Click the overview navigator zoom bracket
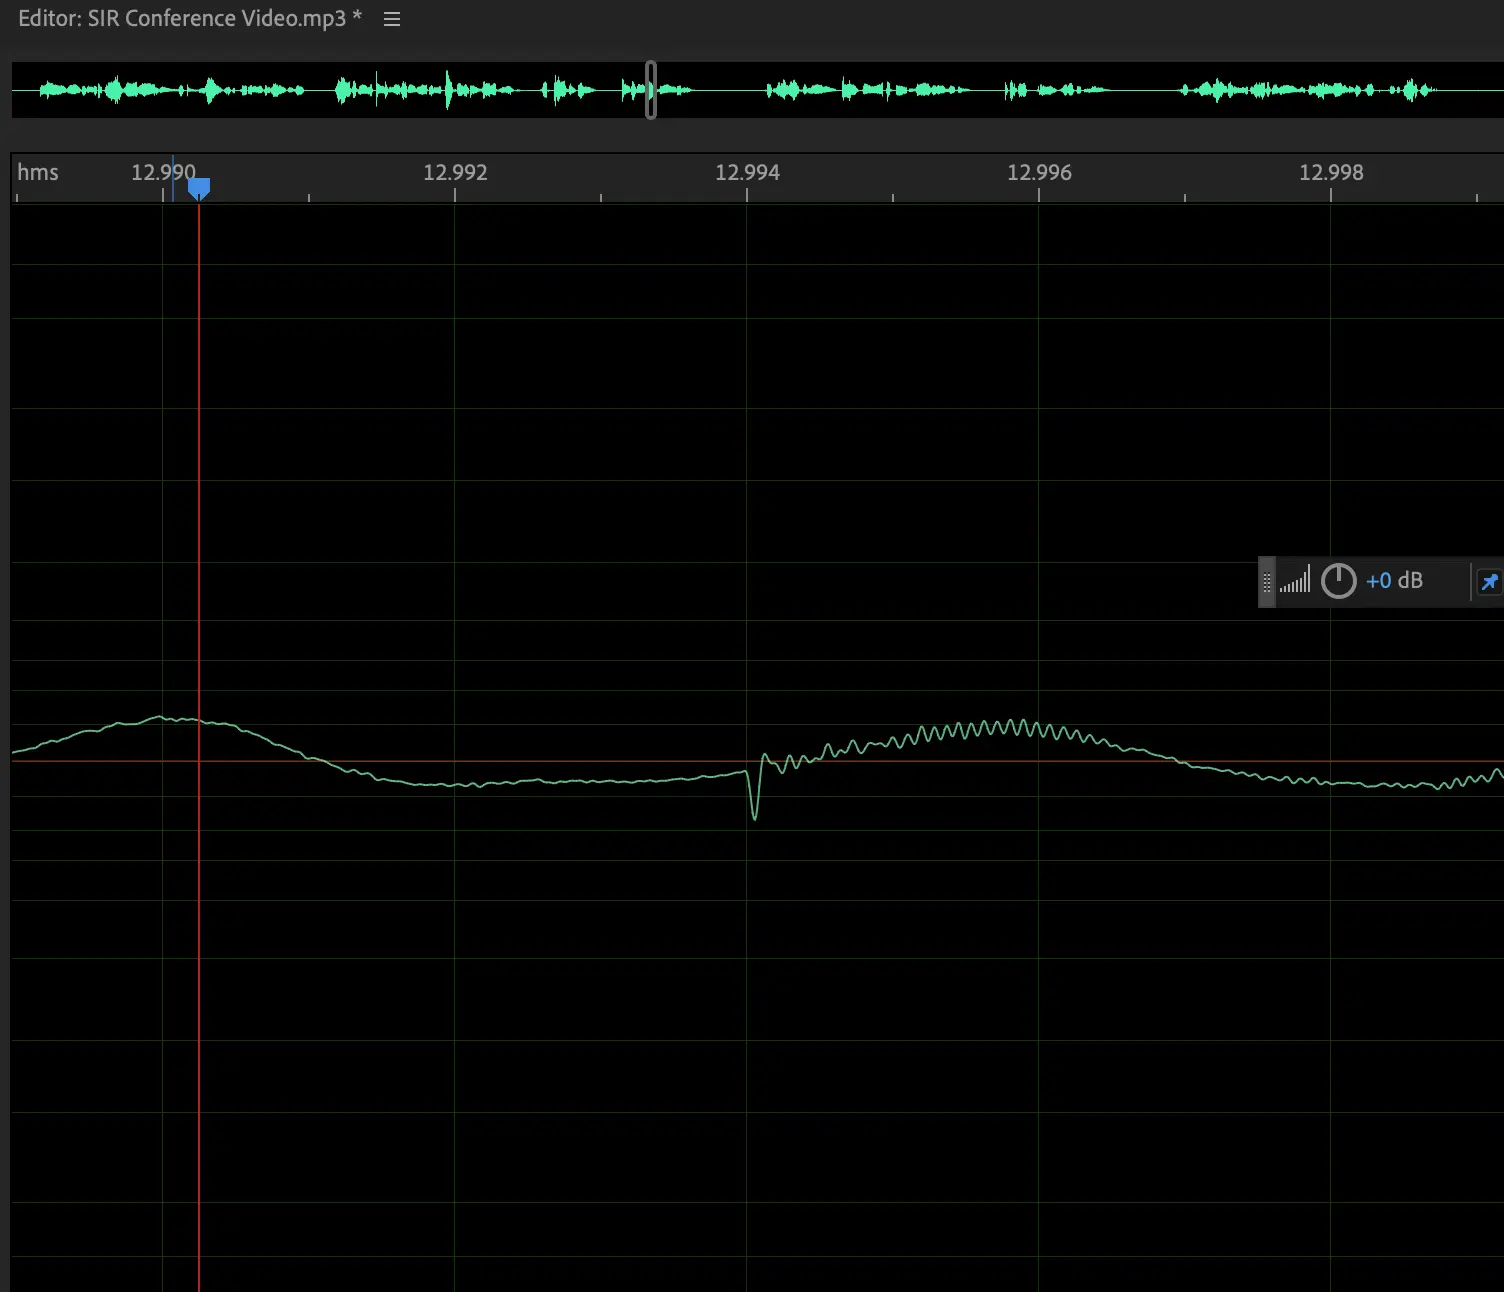This screenshot has height=1292, width=1504. (x=651, y=90)
